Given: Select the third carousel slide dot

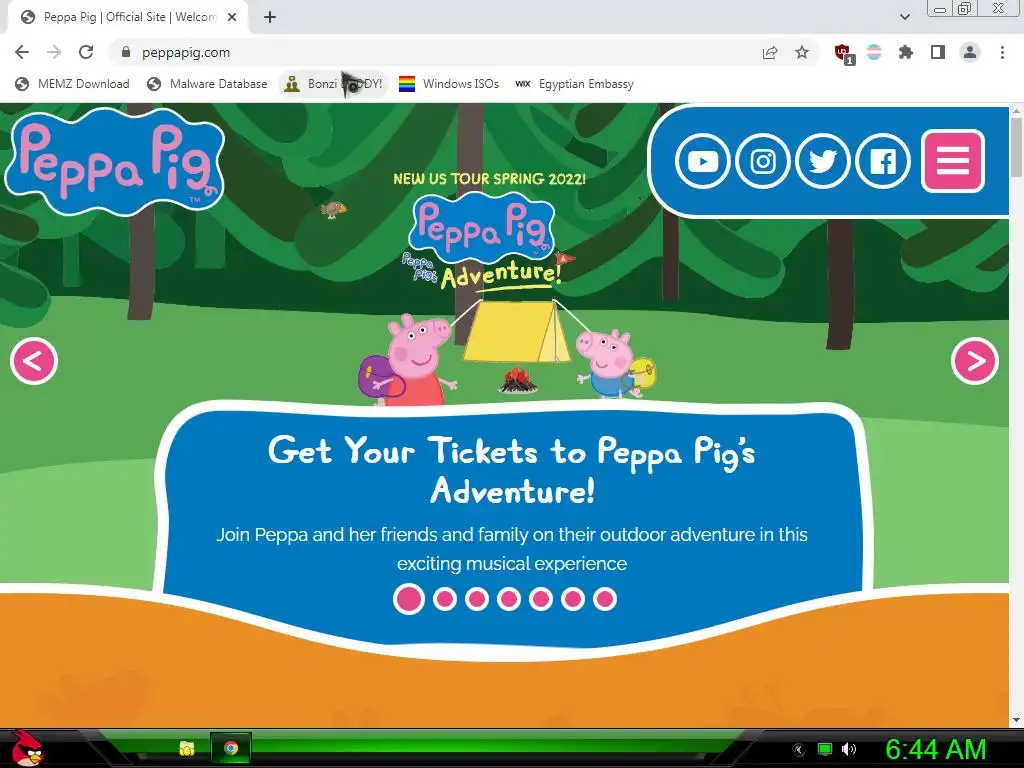Looking at the screenshot, I should (x=477, y=599).
